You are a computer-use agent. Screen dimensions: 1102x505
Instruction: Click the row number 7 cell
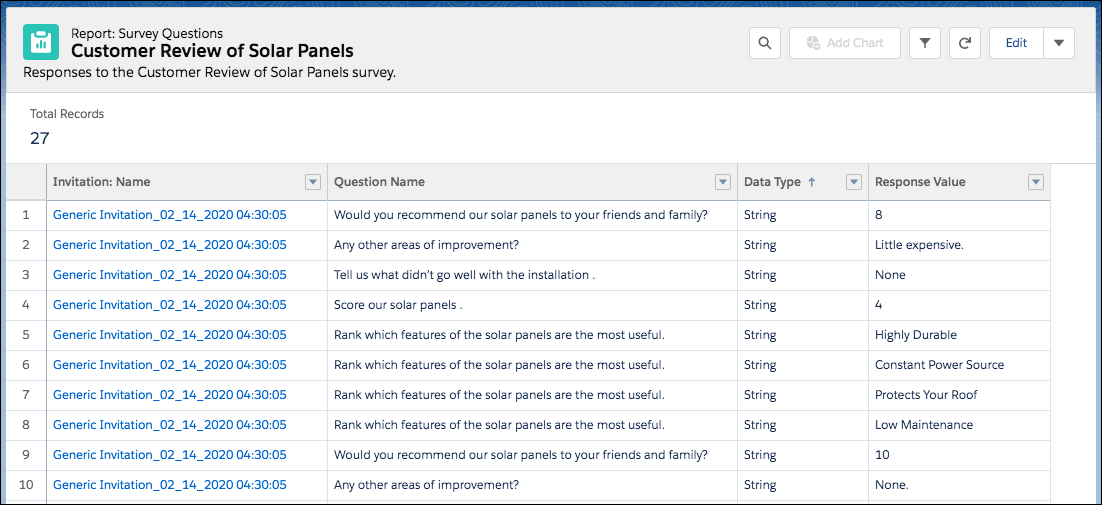tap(26, 395)
